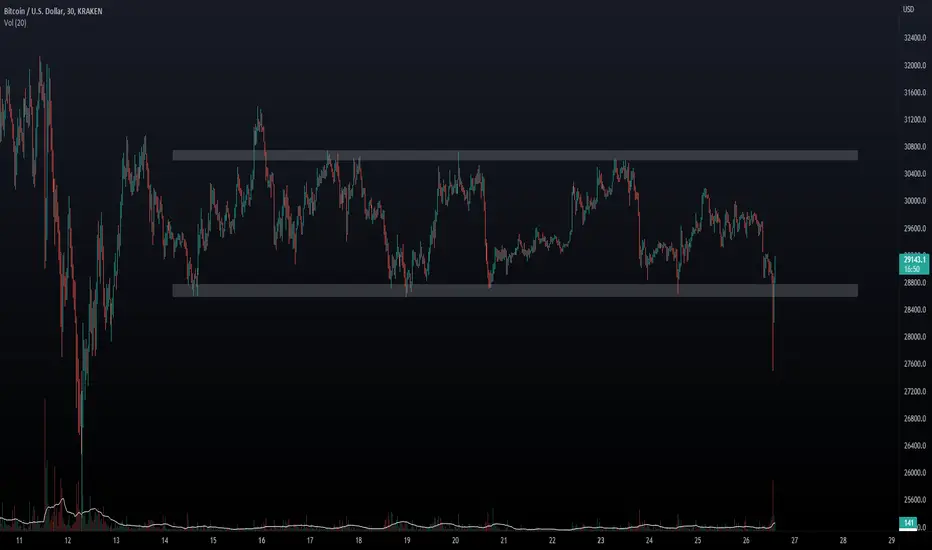Click the 32400.0 price axis label
The image size is (932, 550).
(x=915, y=38)
